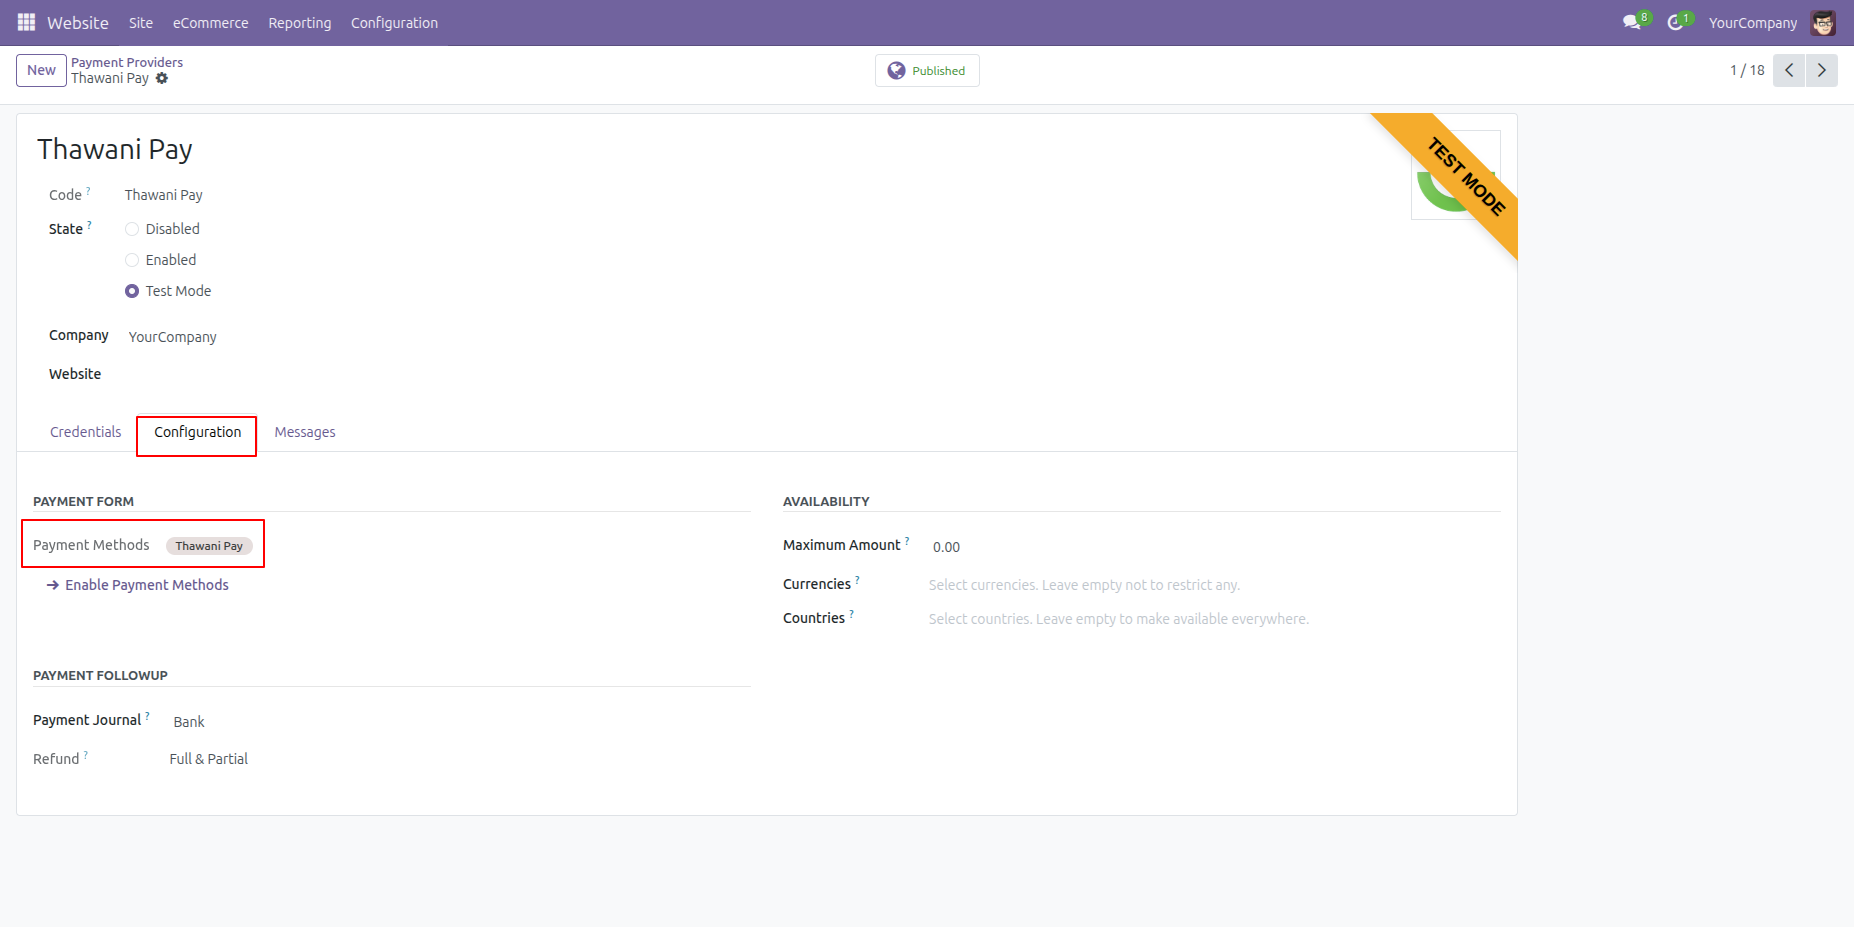Viewport: 1854px width, 927px height.
Task: Open the Reporting menu
Action: [300, 23]
